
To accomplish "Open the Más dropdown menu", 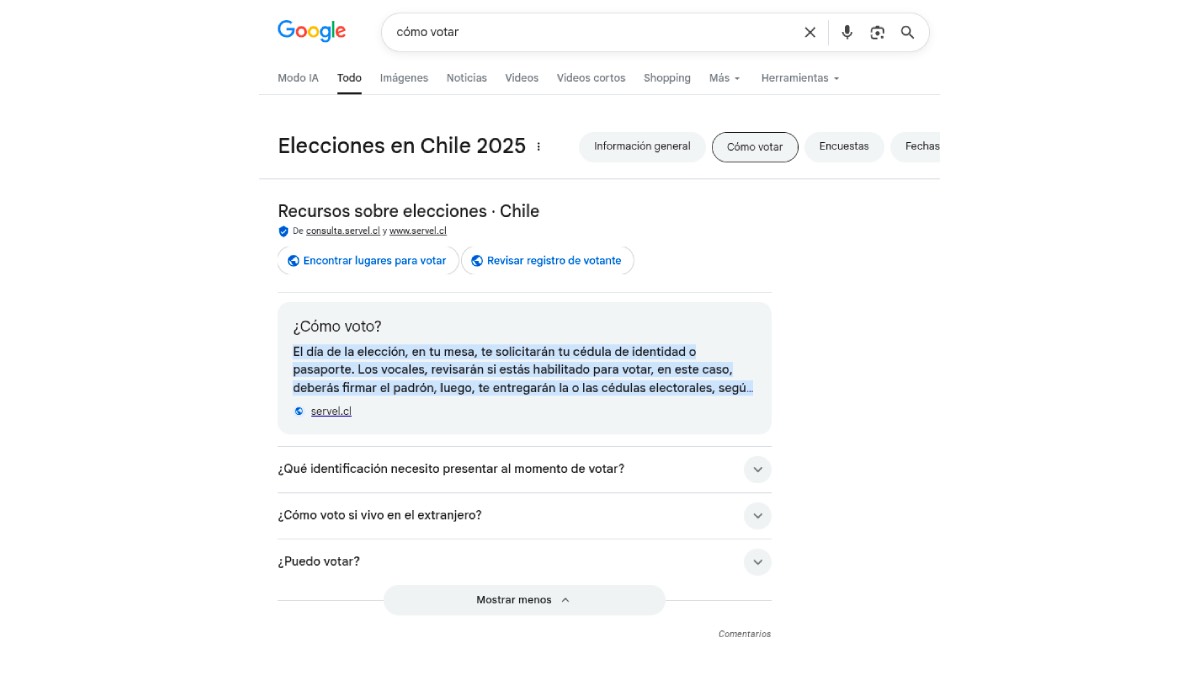I will (x=725, y=78).
